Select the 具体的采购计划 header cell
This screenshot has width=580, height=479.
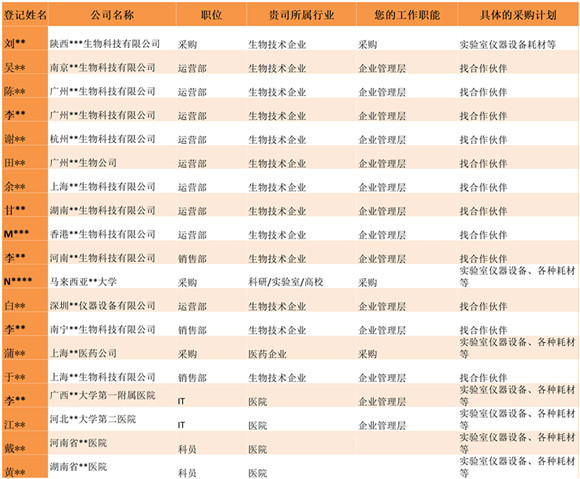[518, 14]
